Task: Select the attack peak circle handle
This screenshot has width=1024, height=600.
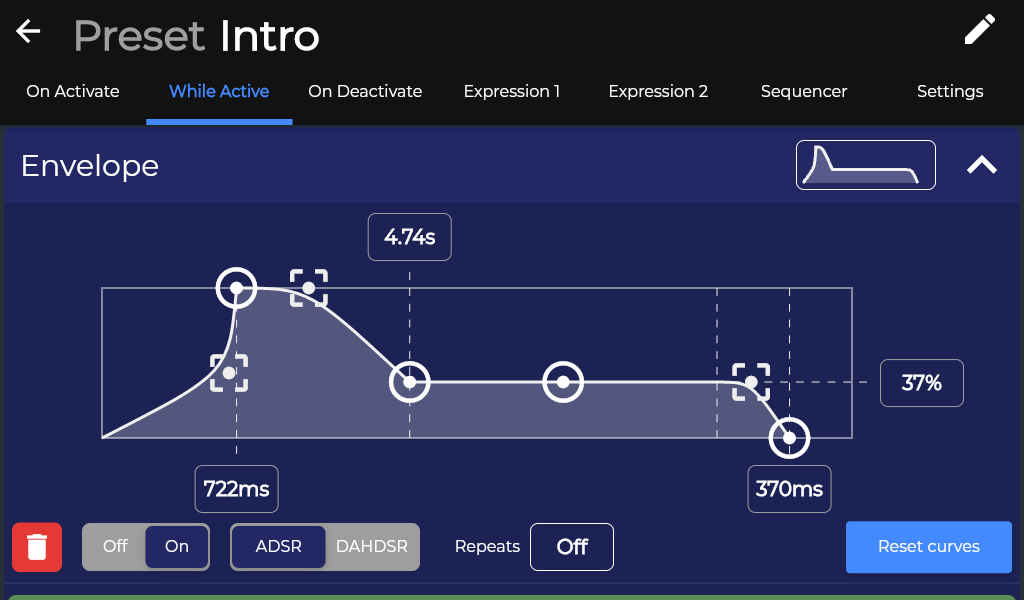Action: click(x=236, y=288)
